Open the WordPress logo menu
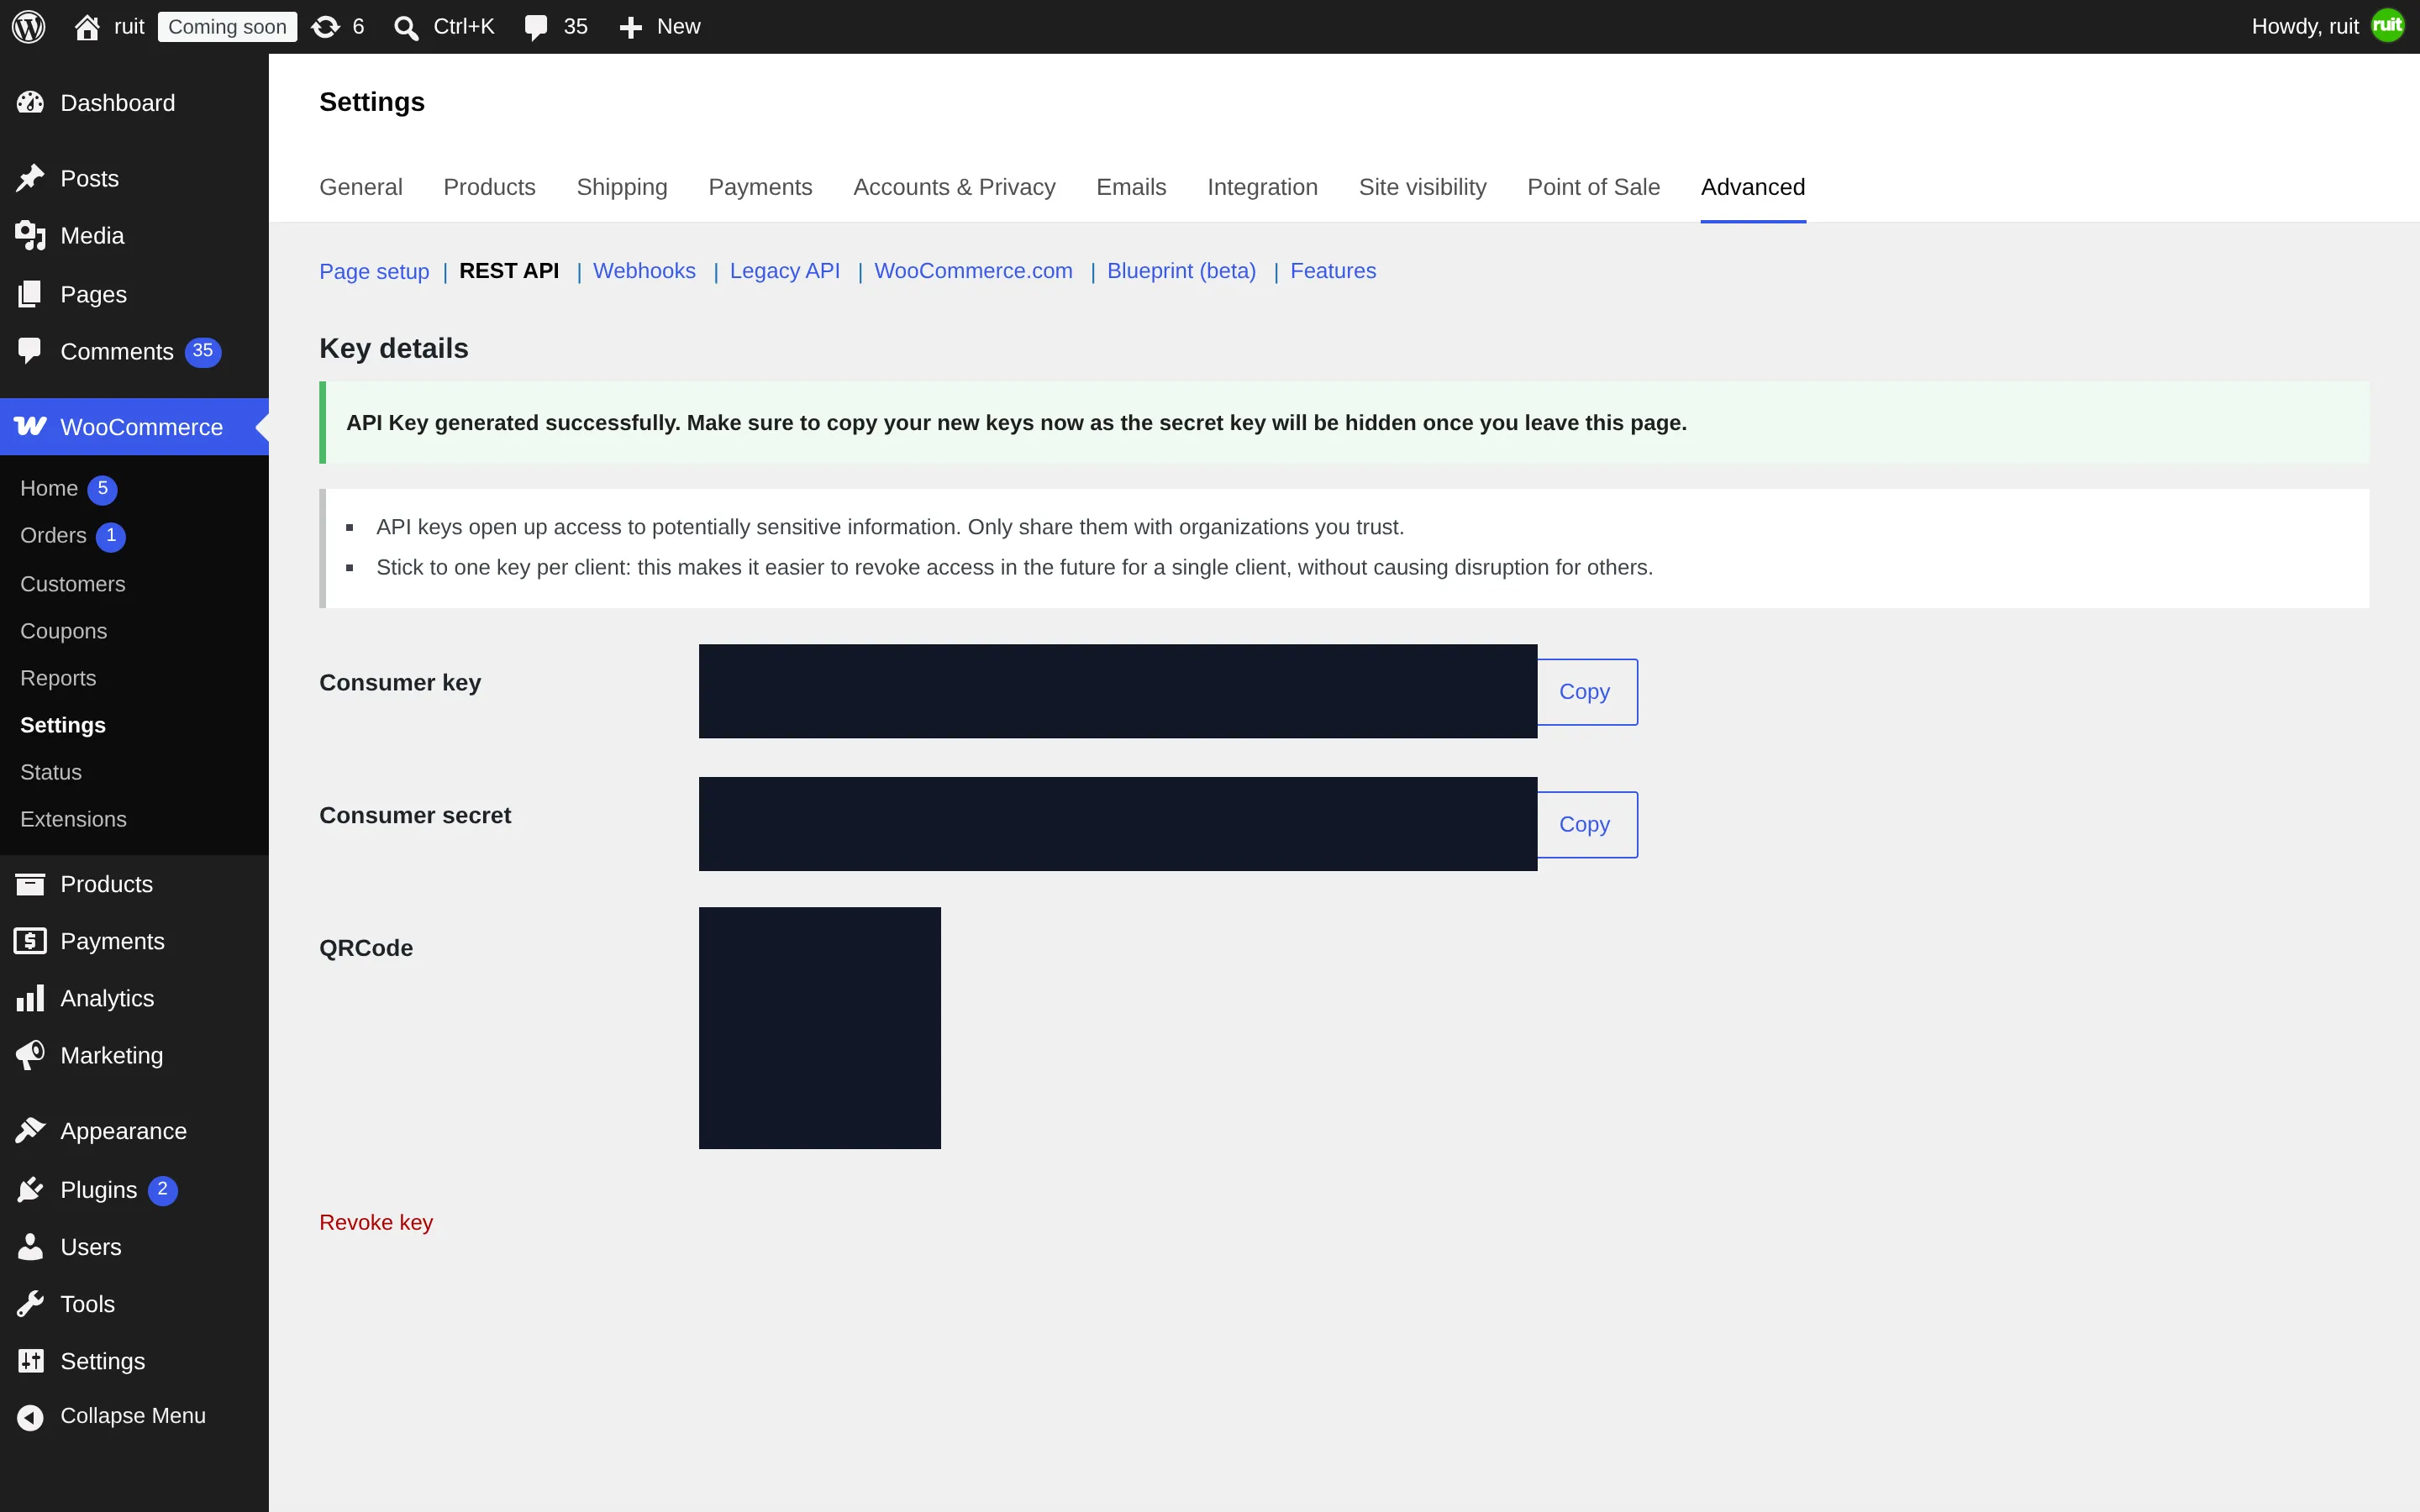Image resolution: width=2420 pixels, height=1512 pixels. coord(29,27)
